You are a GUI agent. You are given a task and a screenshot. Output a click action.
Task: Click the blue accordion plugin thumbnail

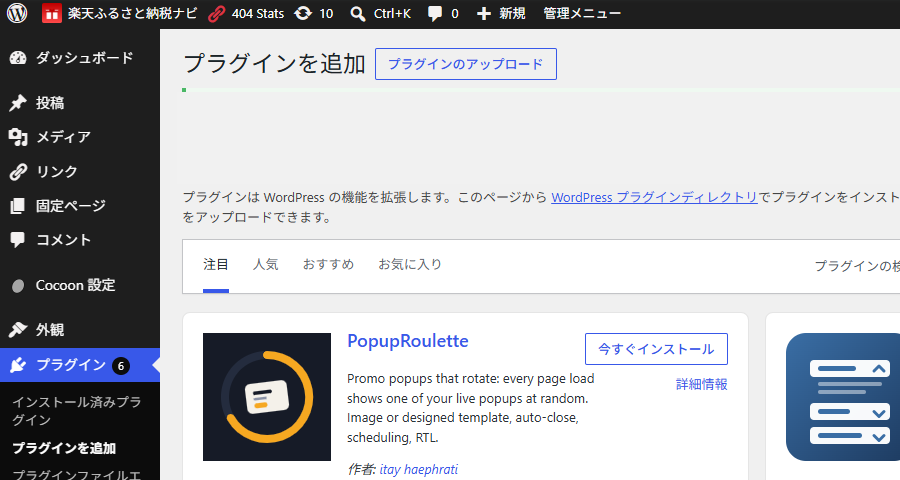[x=843, y=397]
